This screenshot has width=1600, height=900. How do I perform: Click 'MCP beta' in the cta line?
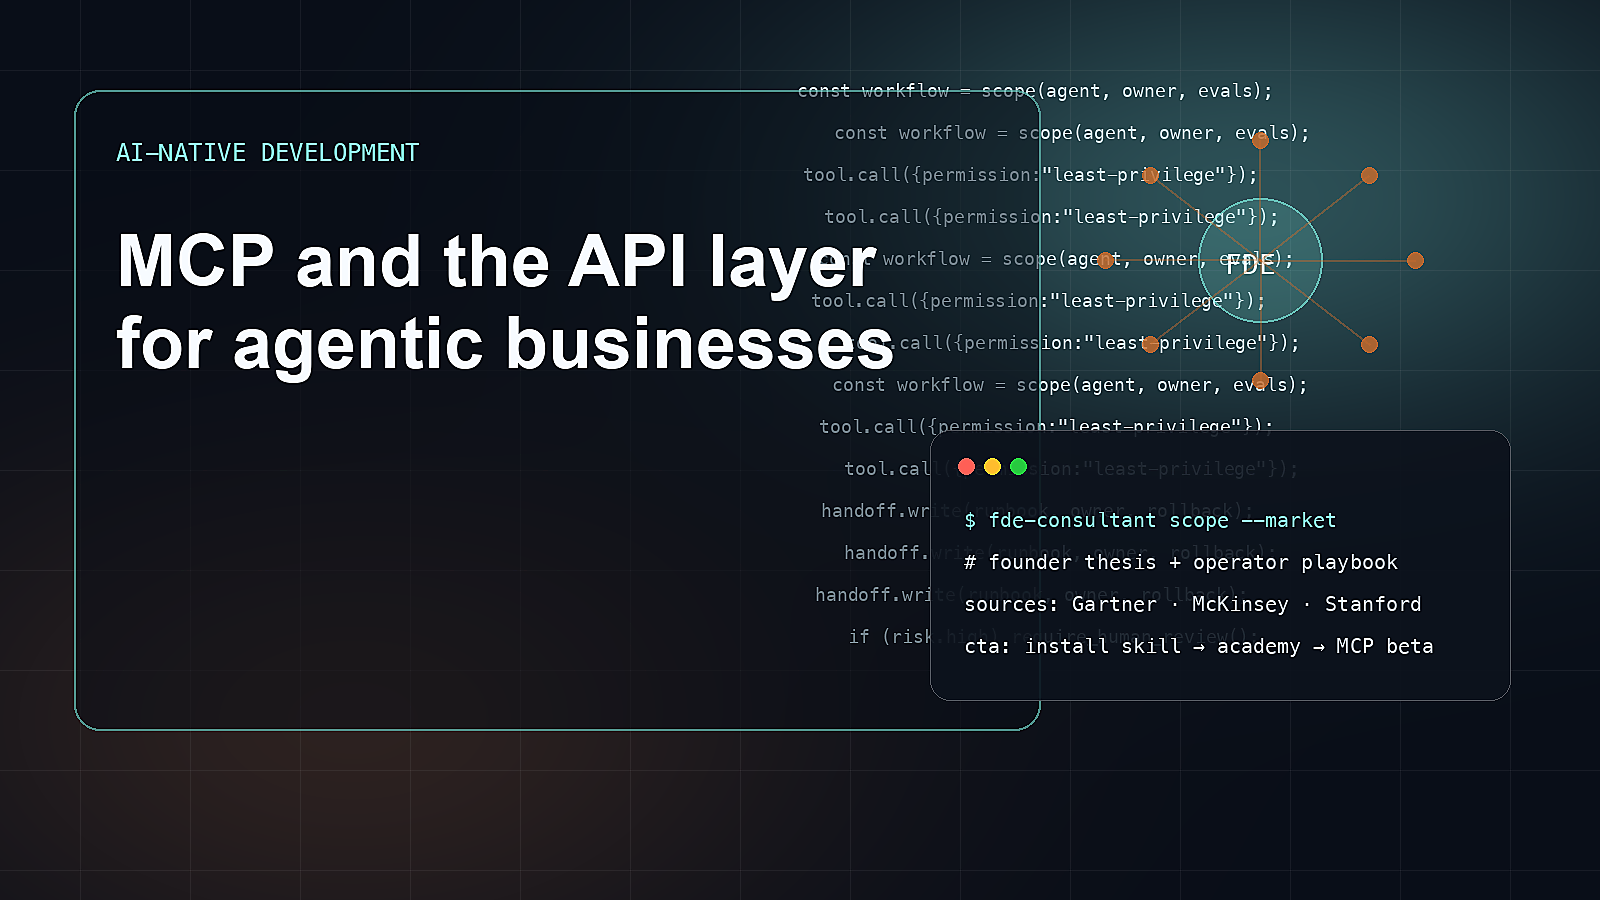[1385, 646]
